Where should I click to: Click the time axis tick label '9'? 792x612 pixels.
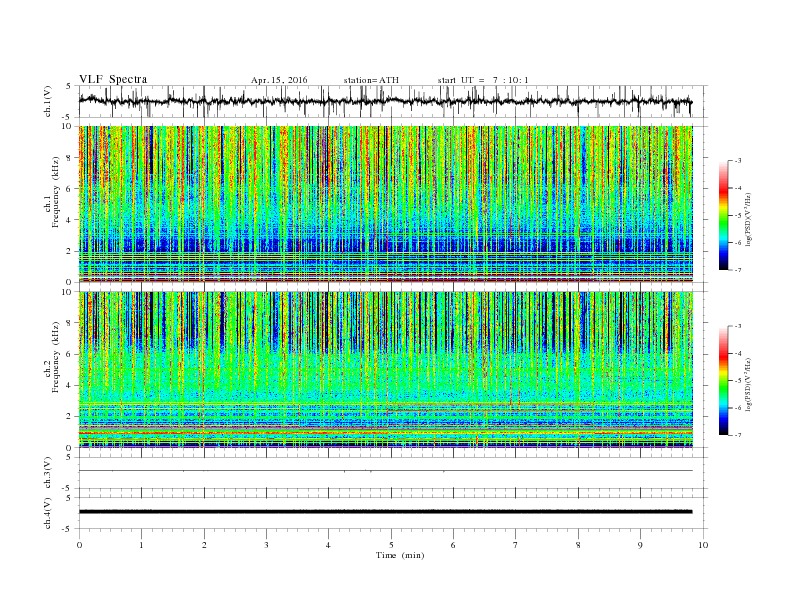[640, 545]
